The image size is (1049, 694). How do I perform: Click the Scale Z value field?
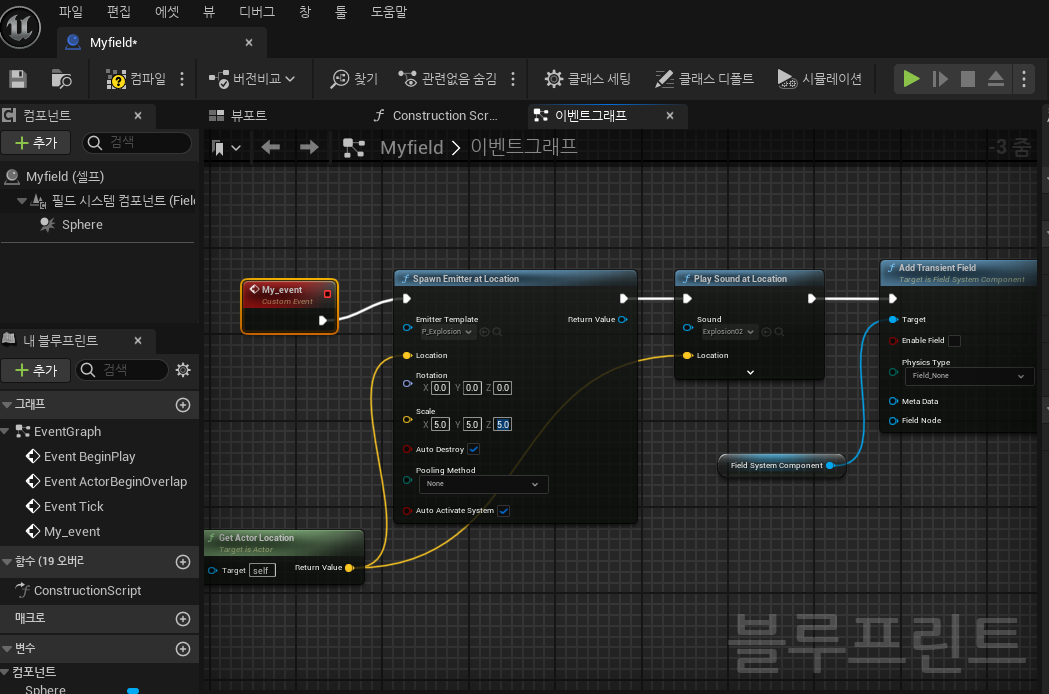tap(503, 424)
